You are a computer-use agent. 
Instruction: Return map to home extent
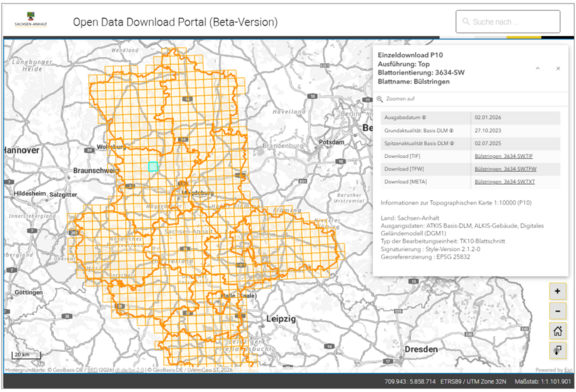click(557, 331)
